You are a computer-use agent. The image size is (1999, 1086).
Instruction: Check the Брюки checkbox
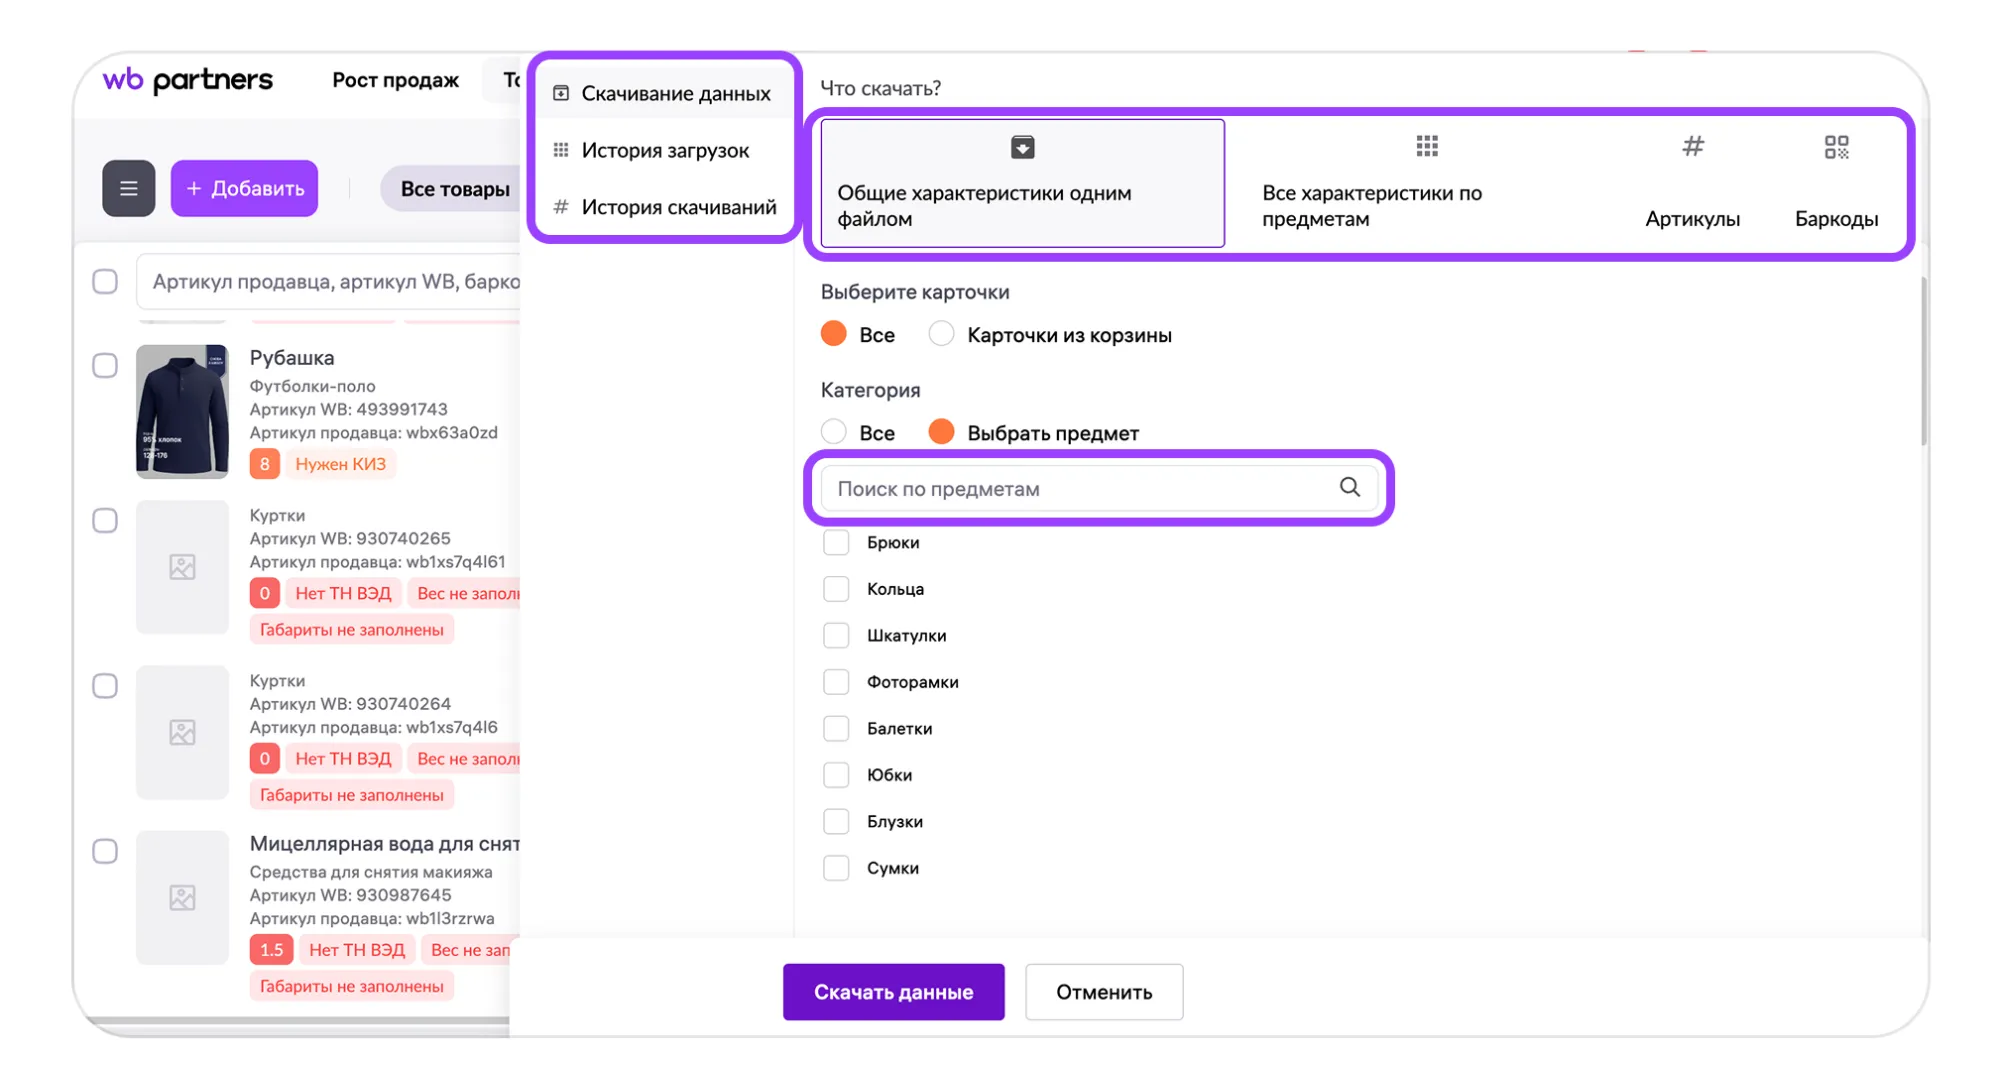(x=836, y=542)
